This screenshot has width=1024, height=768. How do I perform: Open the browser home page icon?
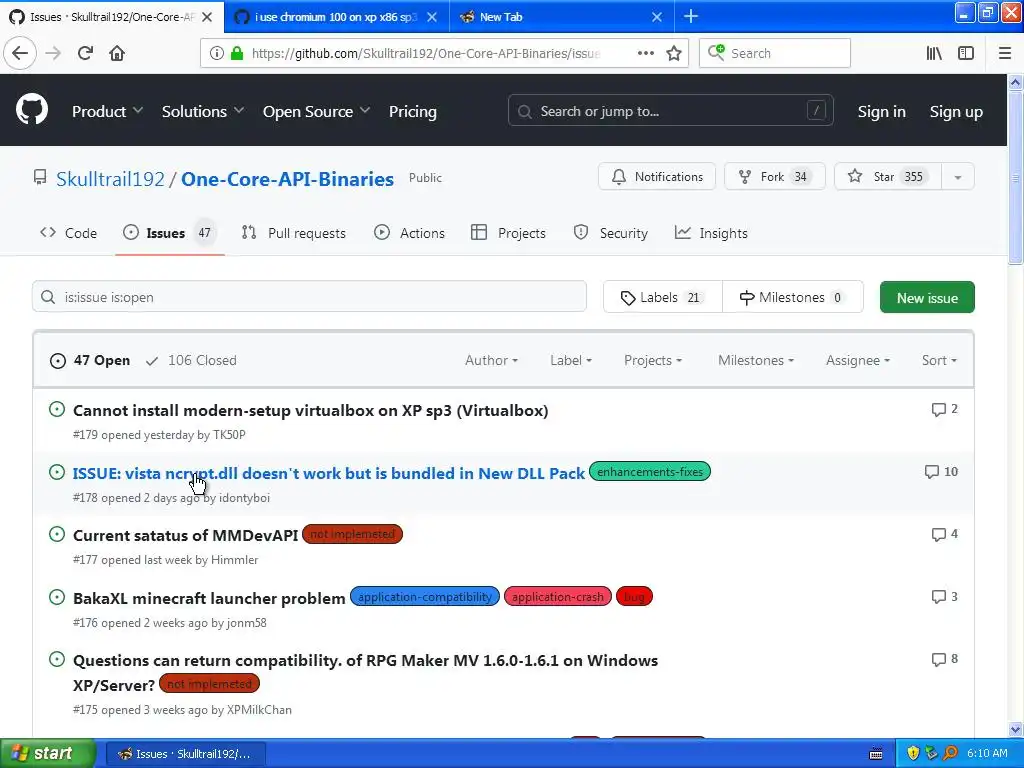(117, 54)
